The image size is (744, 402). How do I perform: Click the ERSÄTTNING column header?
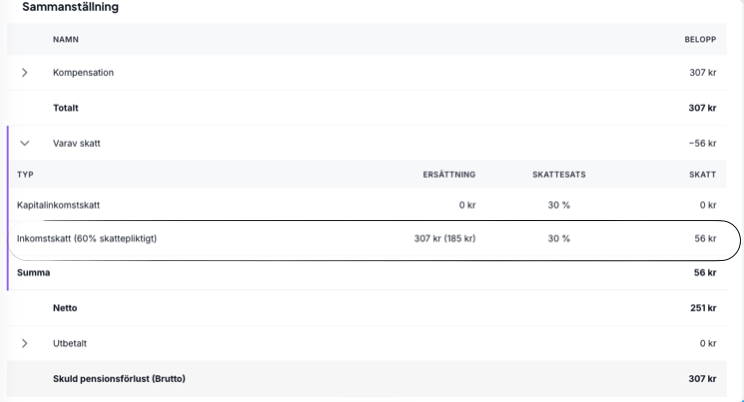(449, 174)
